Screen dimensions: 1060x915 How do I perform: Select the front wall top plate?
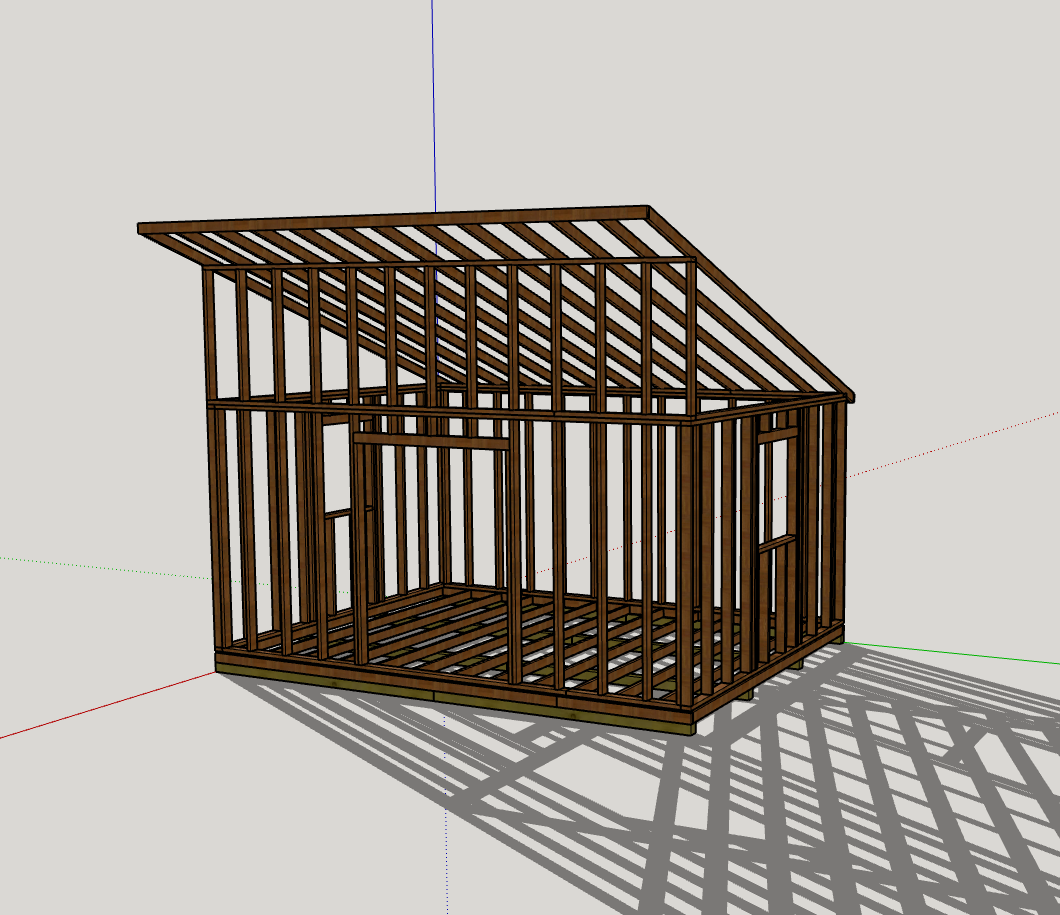click(x=450, y=411)
